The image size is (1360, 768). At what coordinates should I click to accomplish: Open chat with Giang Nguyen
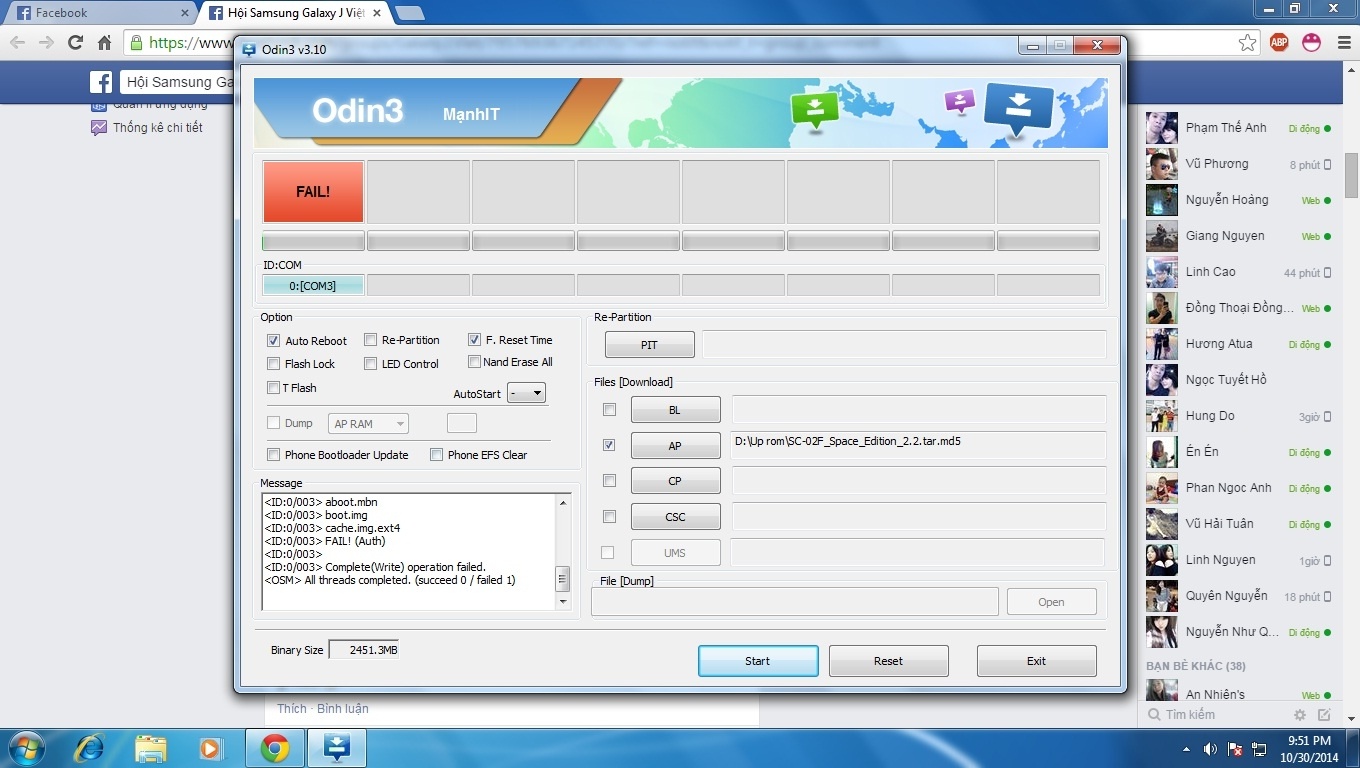tap(1238, 236)
